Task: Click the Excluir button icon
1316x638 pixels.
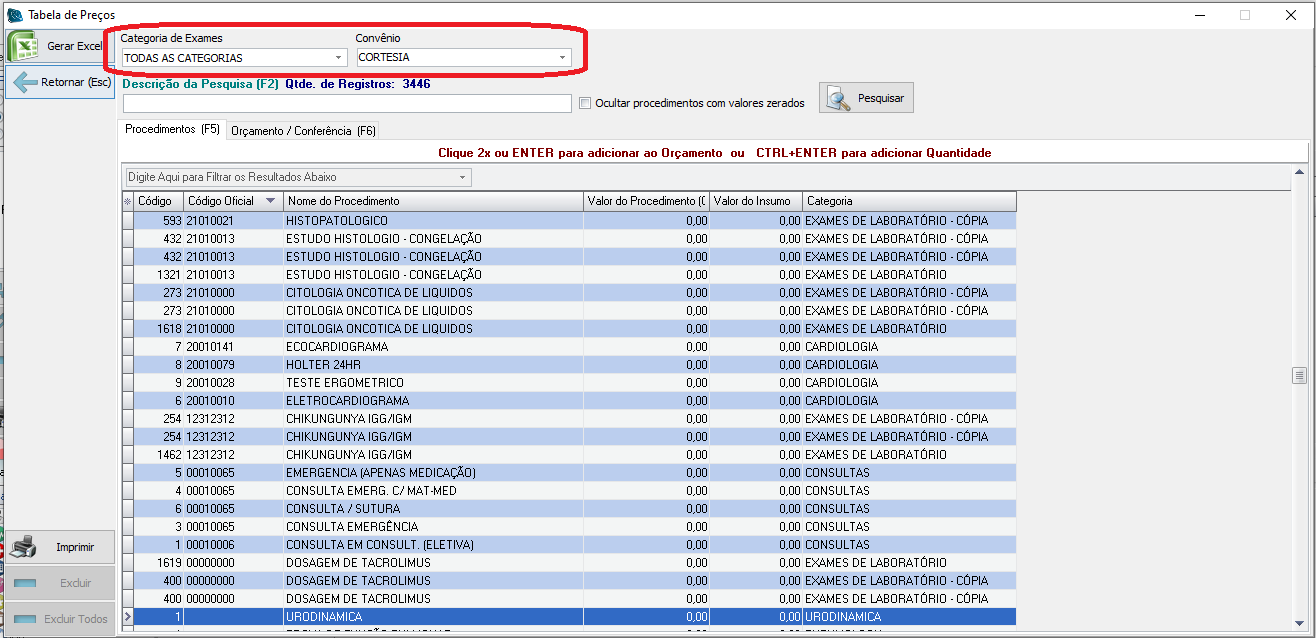Action: (25, 583)
